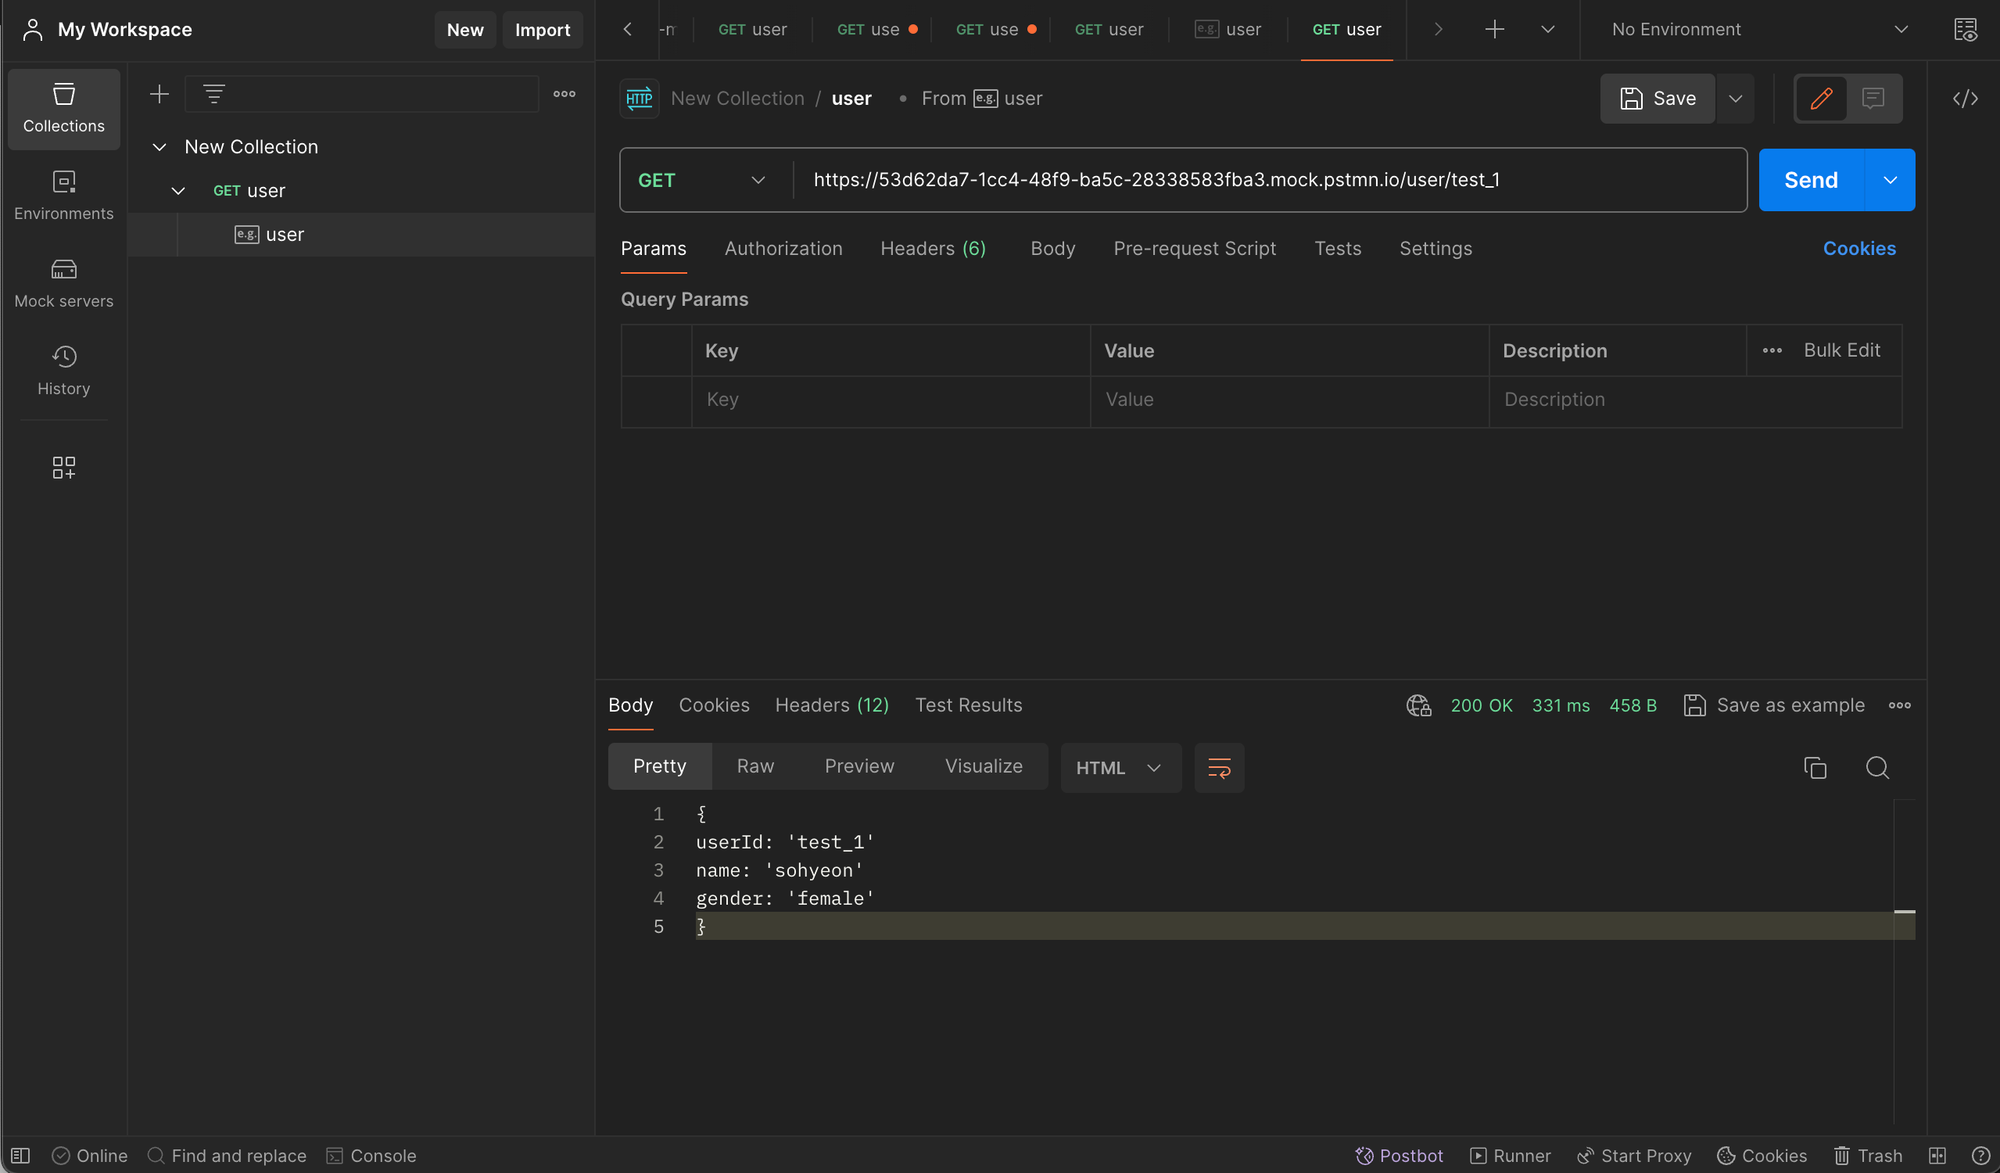Toggle line wrap in response viewer
The image size is (2000, 1173).
1219,767
